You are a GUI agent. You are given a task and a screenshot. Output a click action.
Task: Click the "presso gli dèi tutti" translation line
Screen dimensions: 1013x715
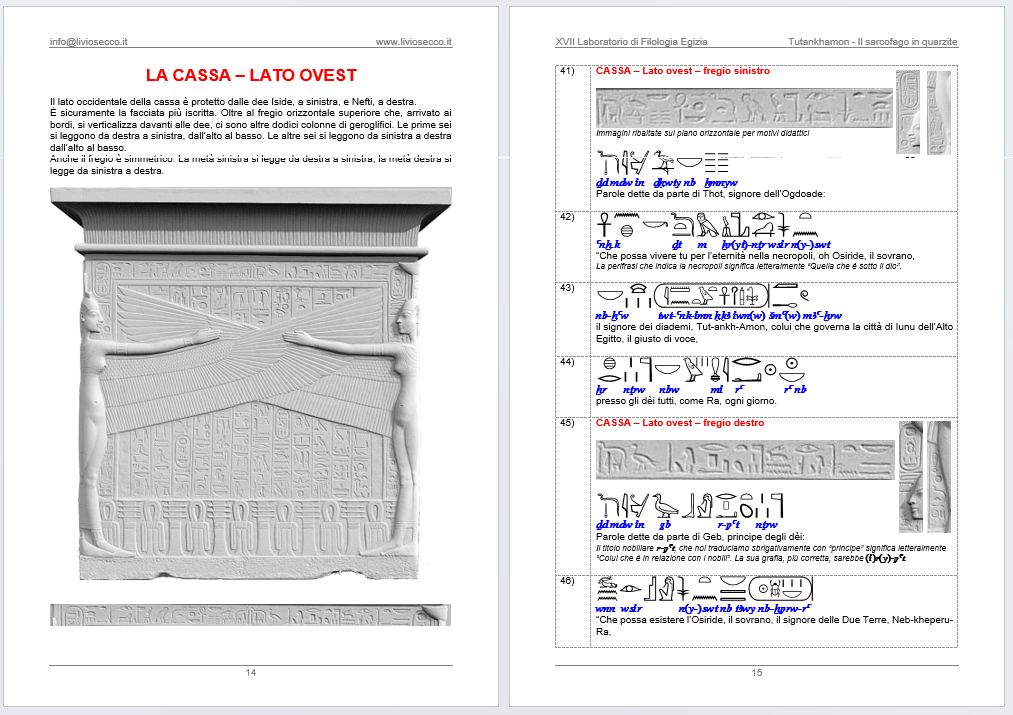tap(685, 401)
